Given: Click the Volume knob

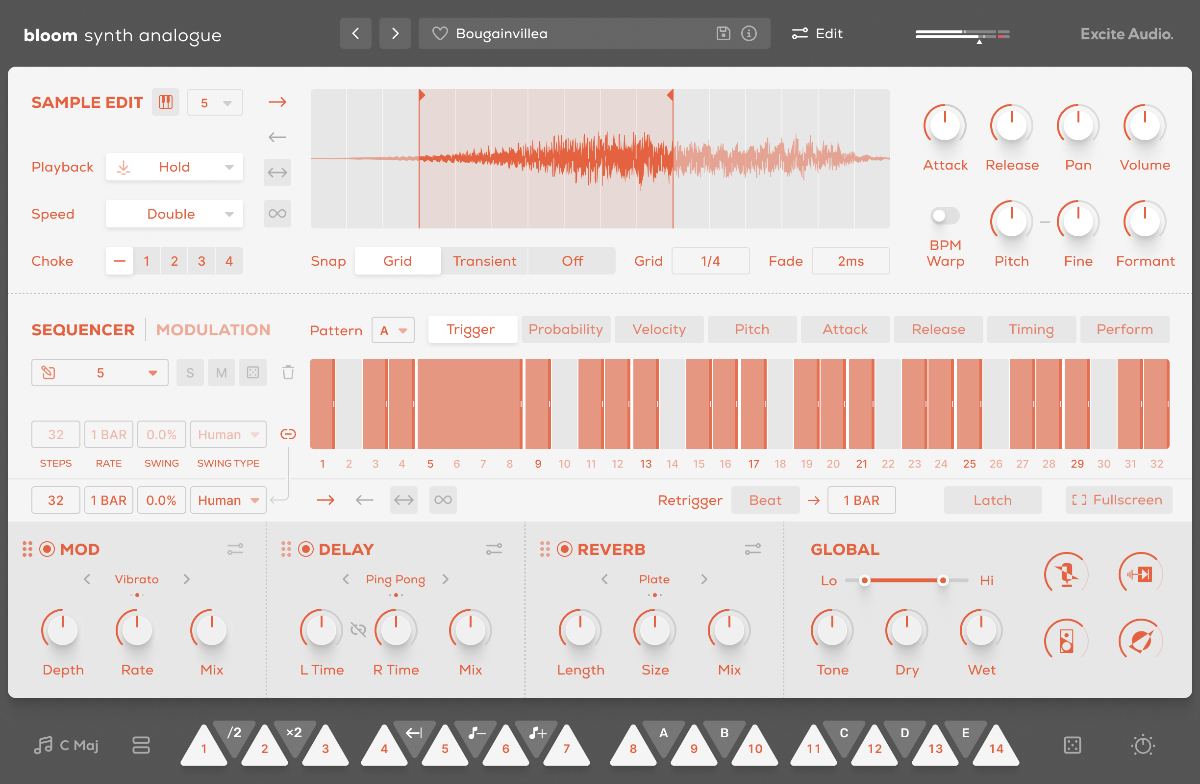Looking at the screenshot, I should point(1145,126).
